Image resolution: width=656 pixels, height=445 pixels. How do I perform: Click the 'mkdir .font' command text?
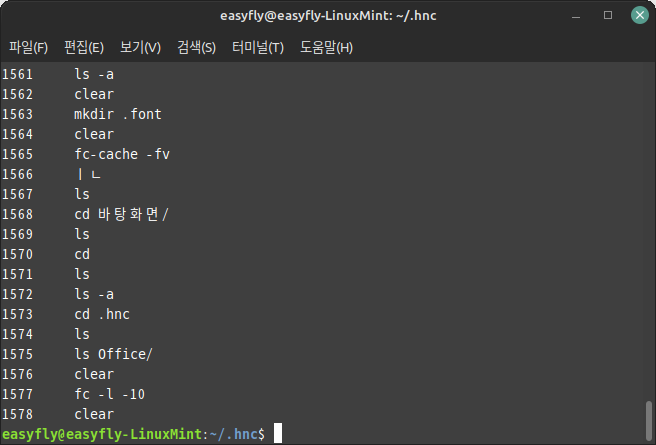pos(118,114)
